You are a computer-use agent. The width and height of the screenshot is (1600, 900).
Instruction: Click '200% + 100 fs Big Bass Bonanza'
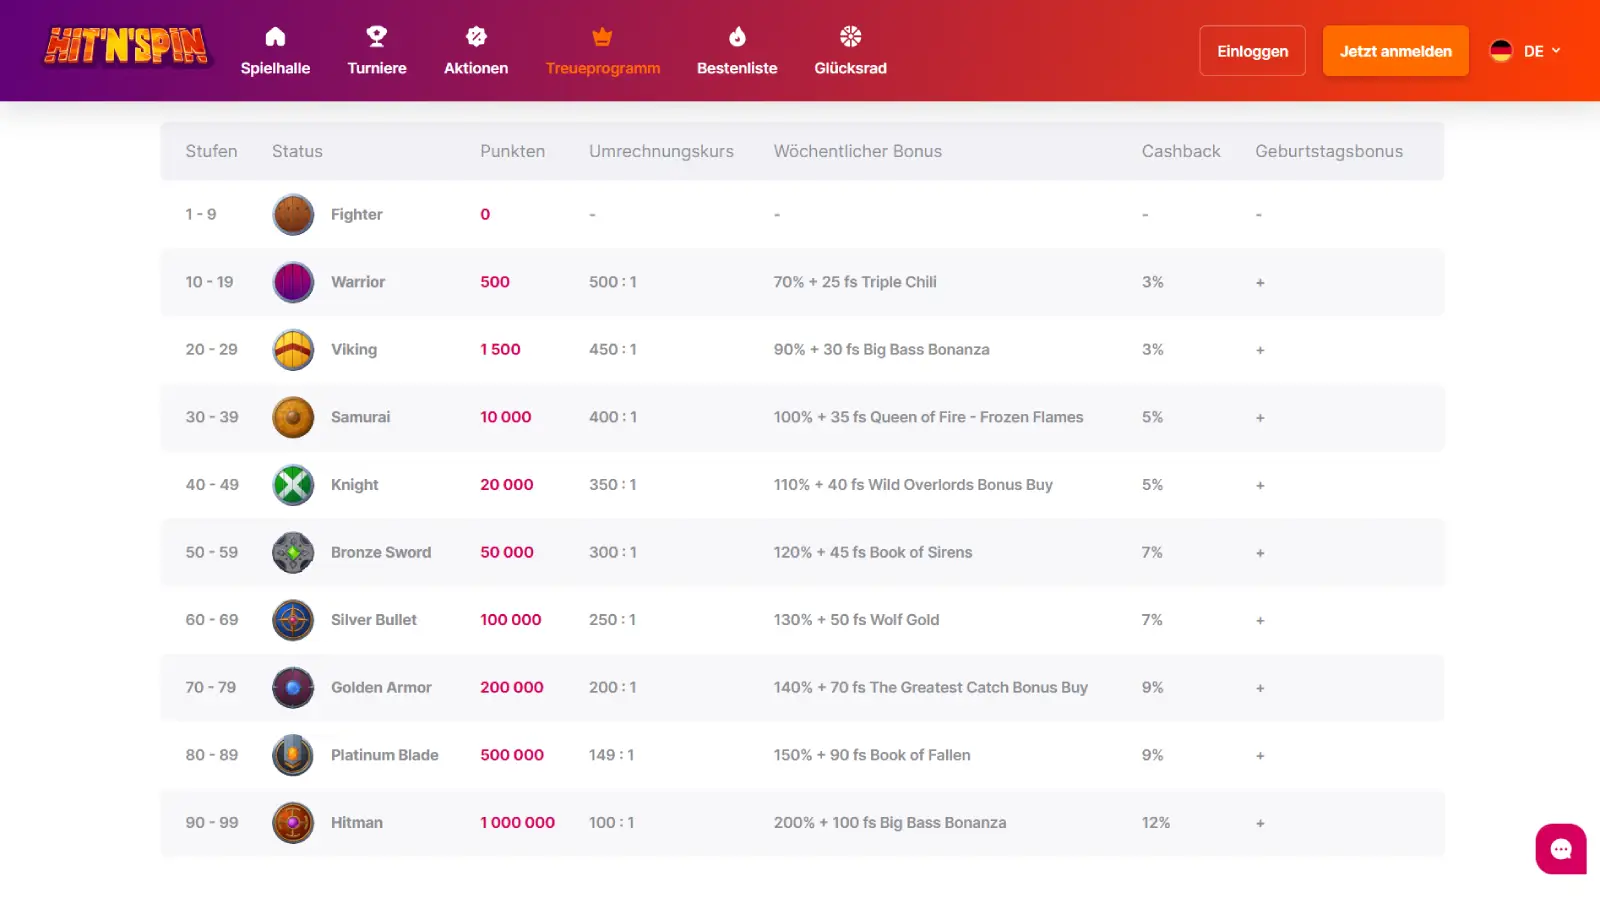[x=890, y=822]
